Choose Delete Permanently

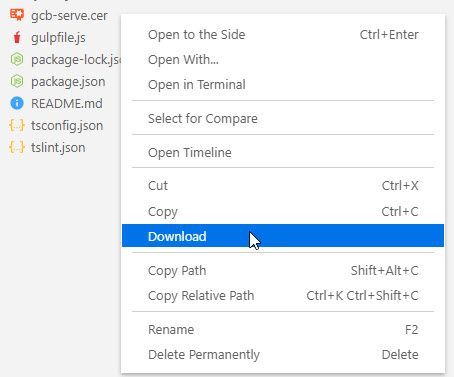(x=283, y=355)
